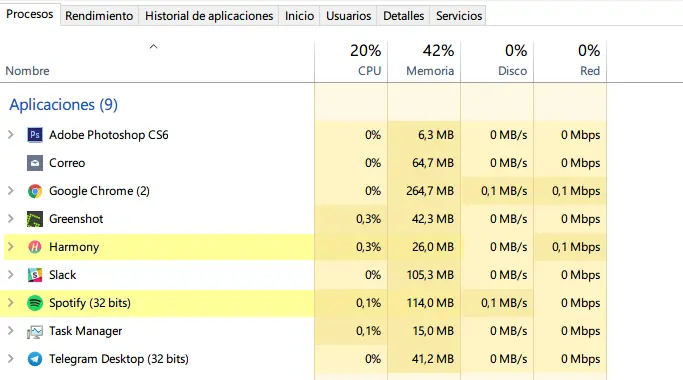The height and width of the screenshot is (380, 683).
Task: Click the 114,0 MB memory value
Action: (430, 303)
